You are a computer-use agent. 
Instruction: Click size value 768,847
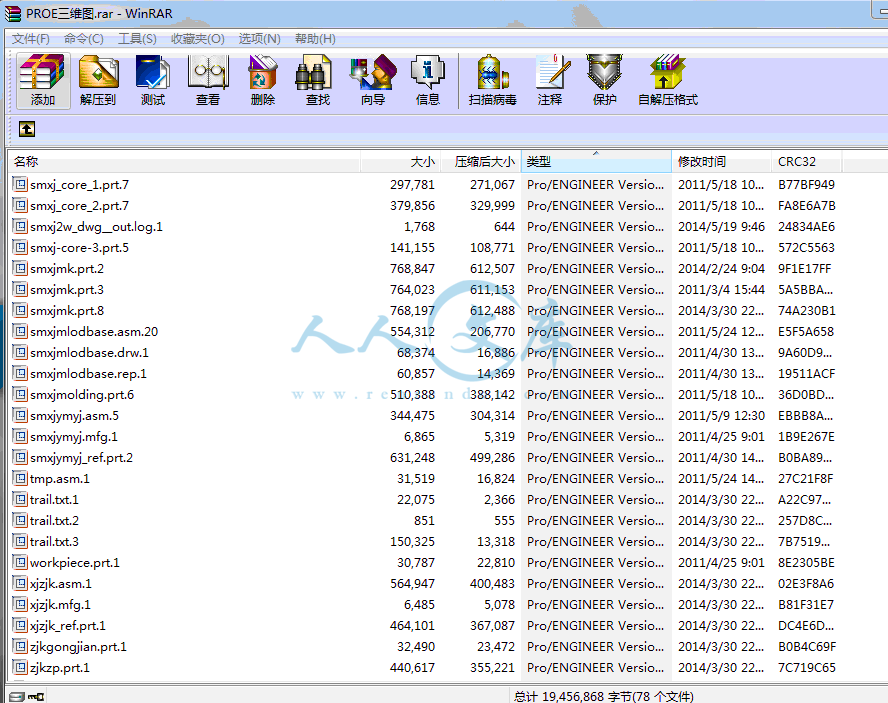coord(412,269)
